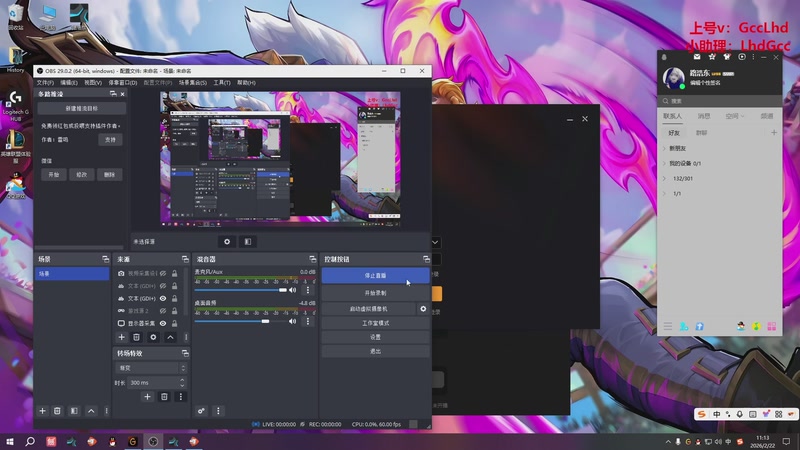The width and height of the screenshot is (800, 450).
Task: Open the OBS Edit menu
Action: (69, 83)
